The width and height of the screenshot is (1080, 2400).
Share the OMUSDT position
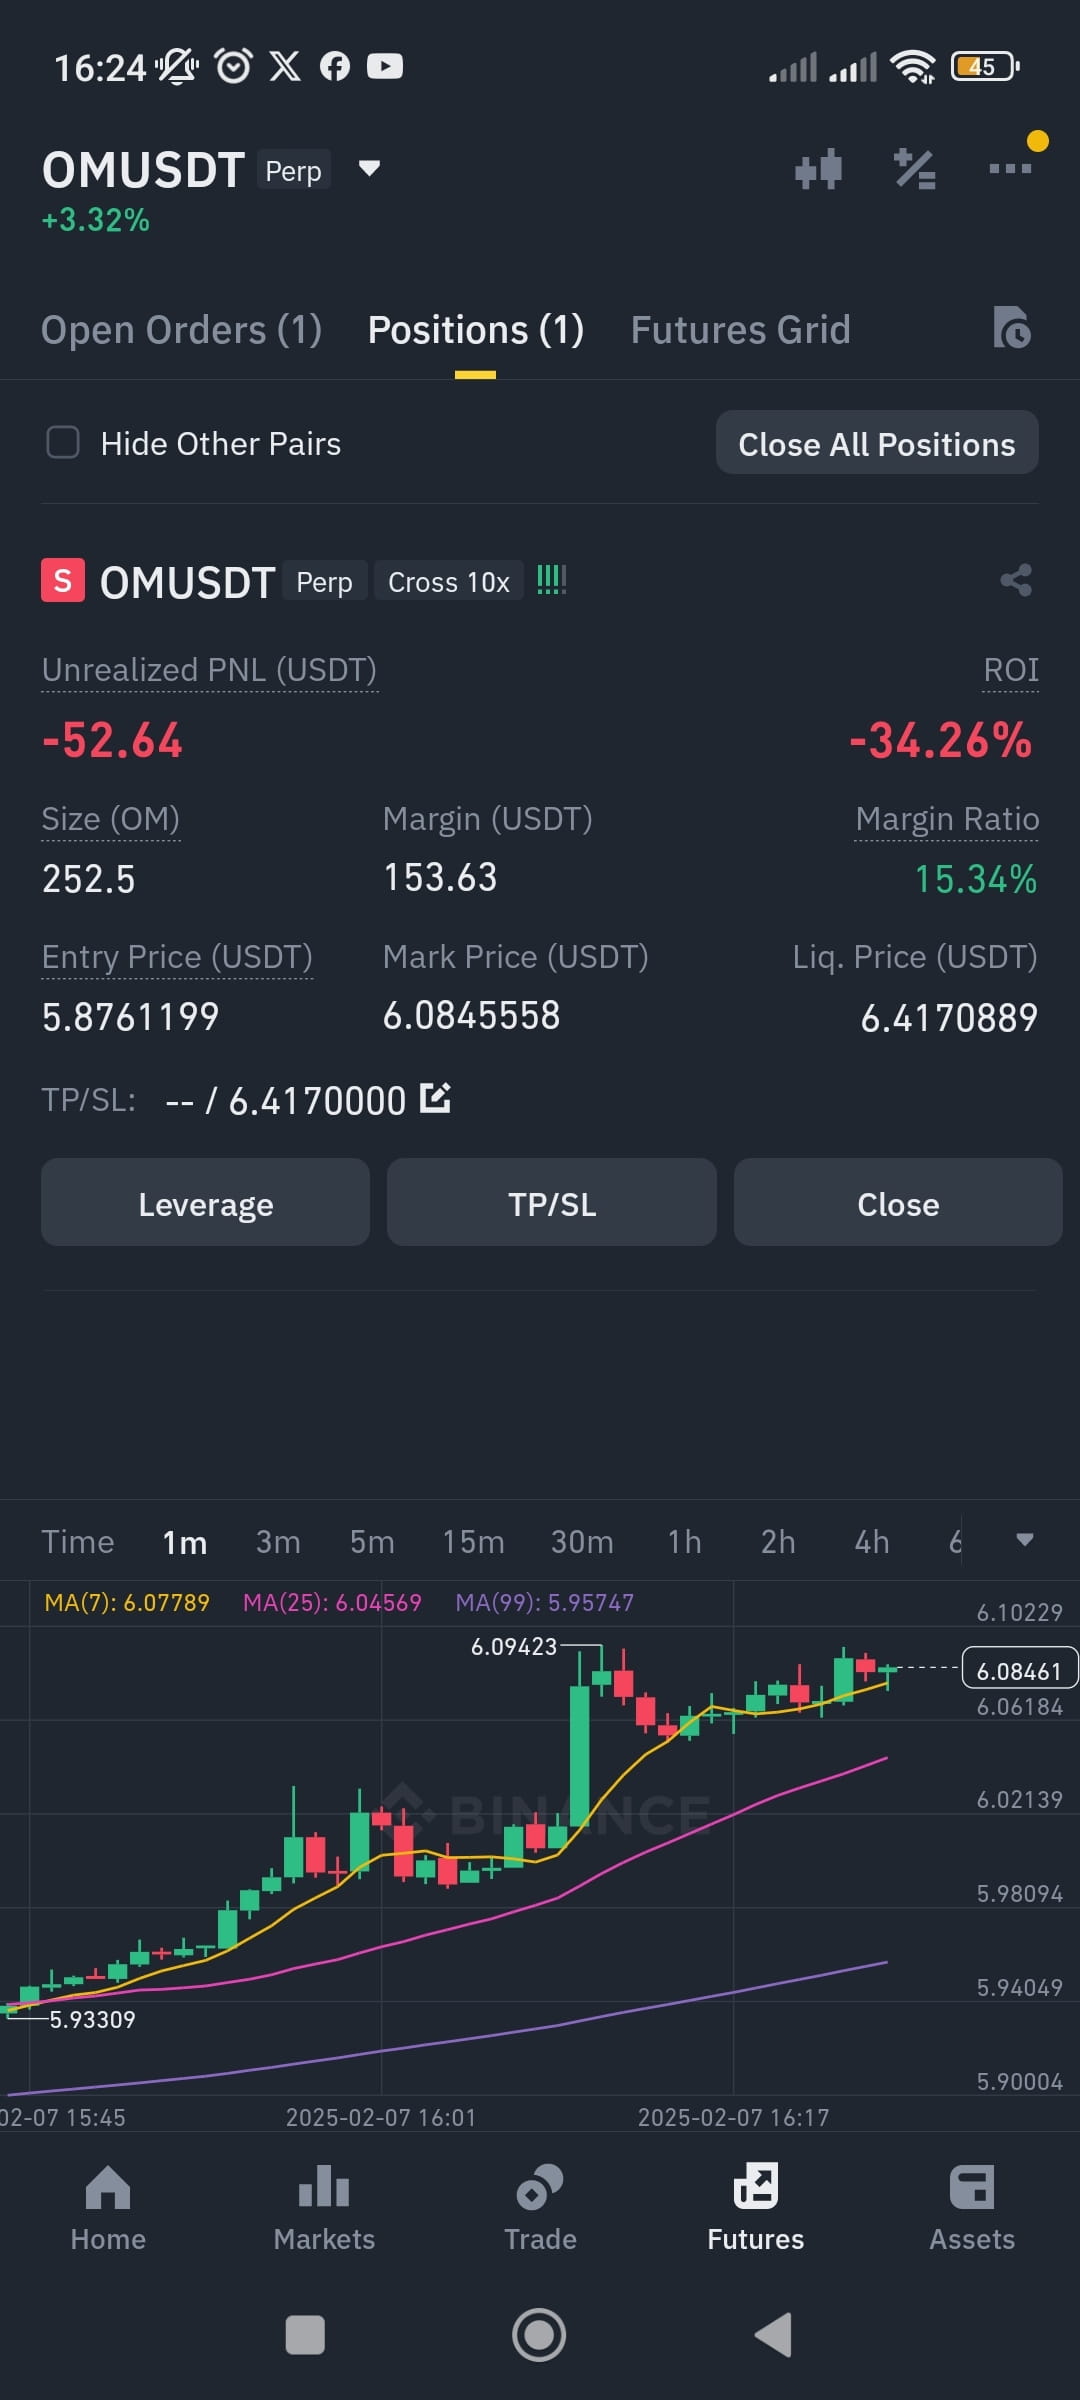1016,580
